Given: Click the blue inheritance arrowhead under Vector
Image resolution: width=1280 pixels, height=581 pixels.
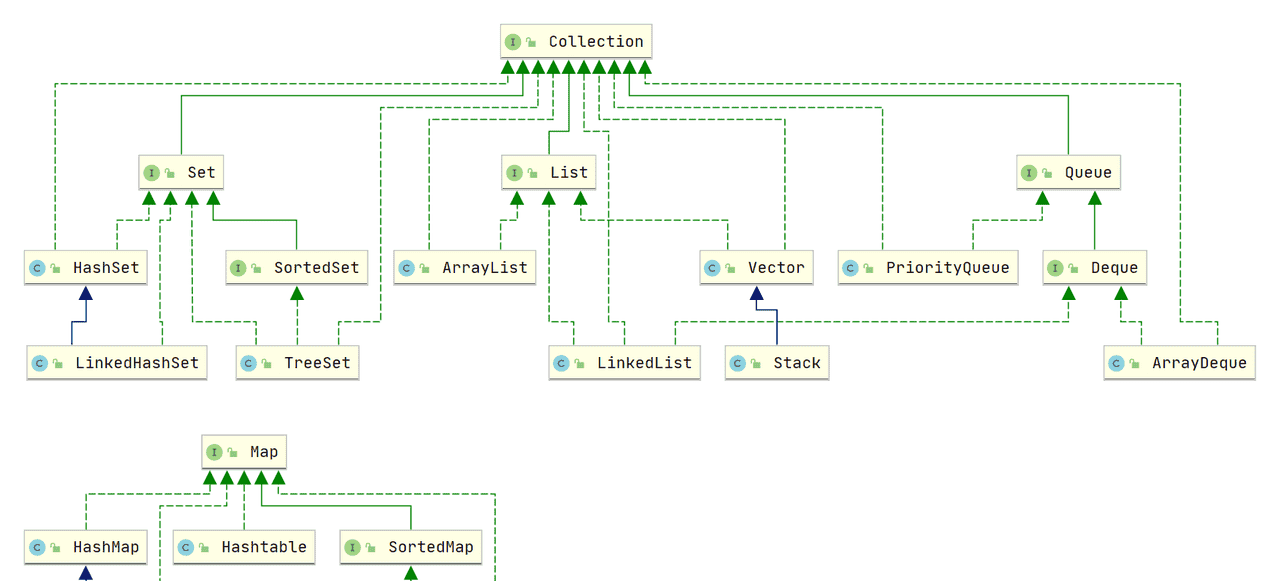Looking at the screenshot, I should point(756,294).
